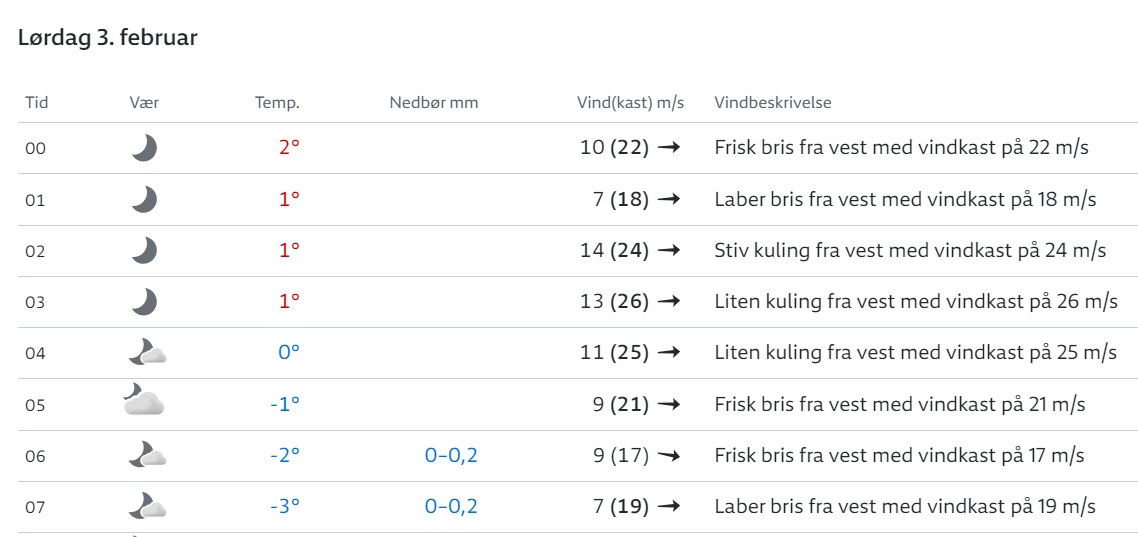Screen dimensions: 1138x537
Task: Click the wind direction arrow at 02
Action: click(669, 250)
